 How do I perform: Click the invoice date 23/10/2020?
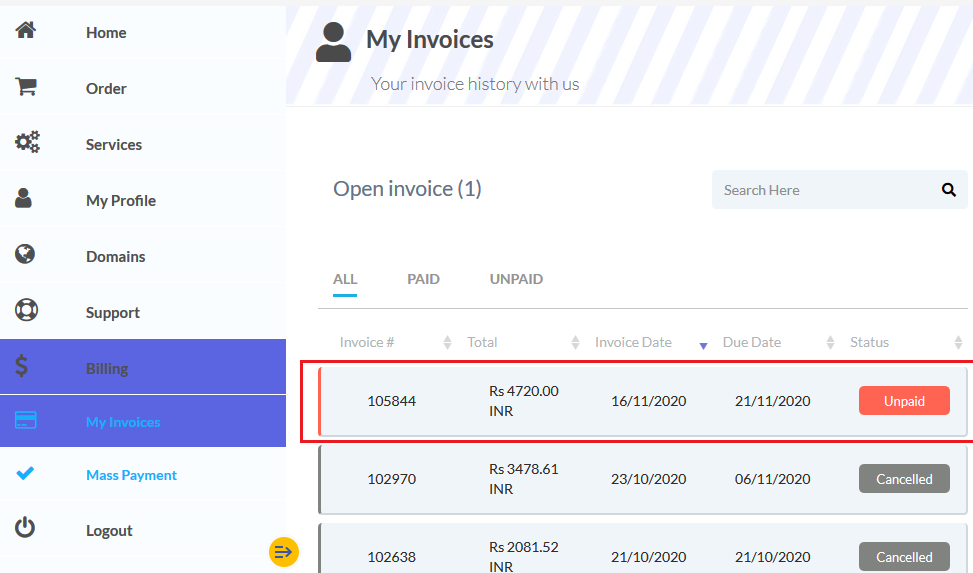648,479
